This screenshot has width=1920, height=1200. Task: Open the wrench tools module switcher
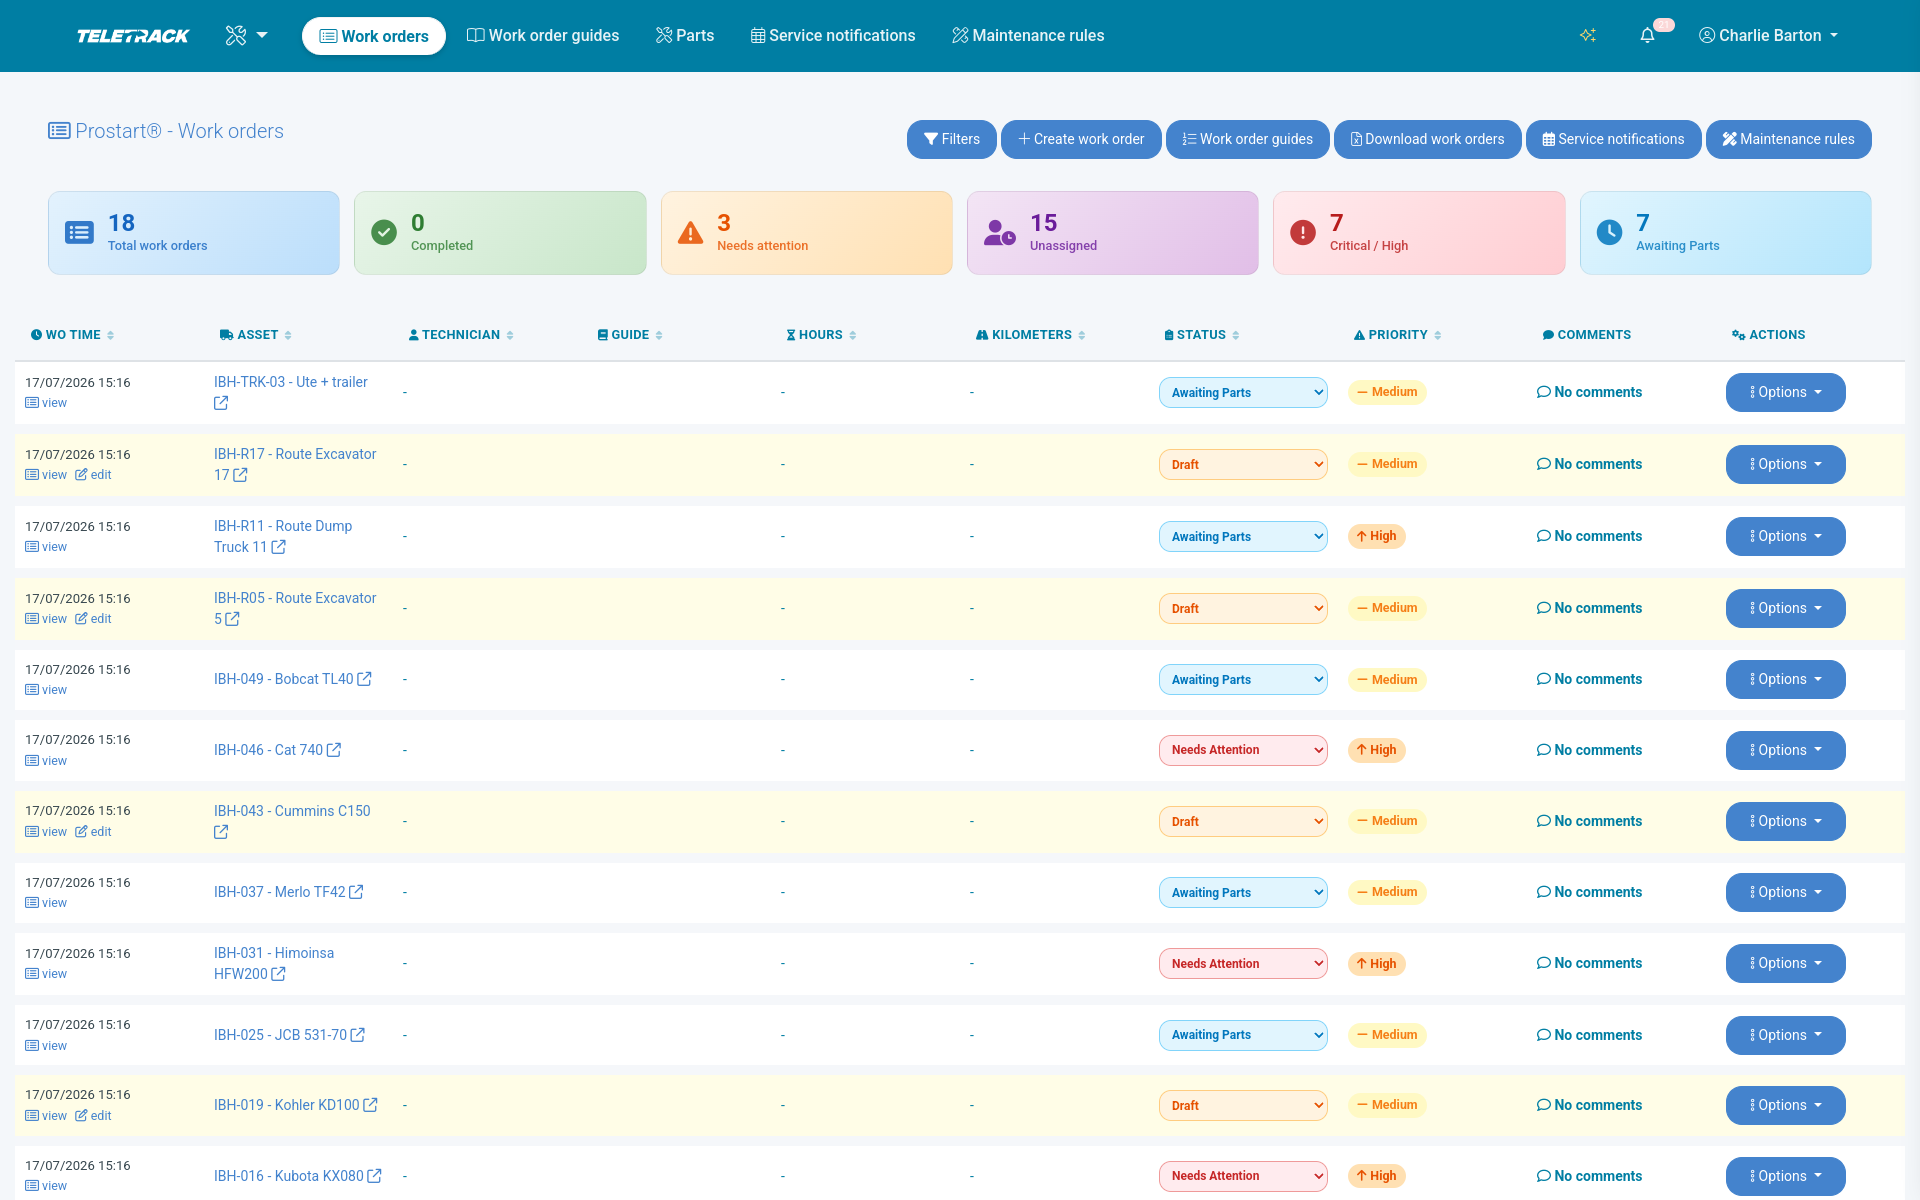246,36
